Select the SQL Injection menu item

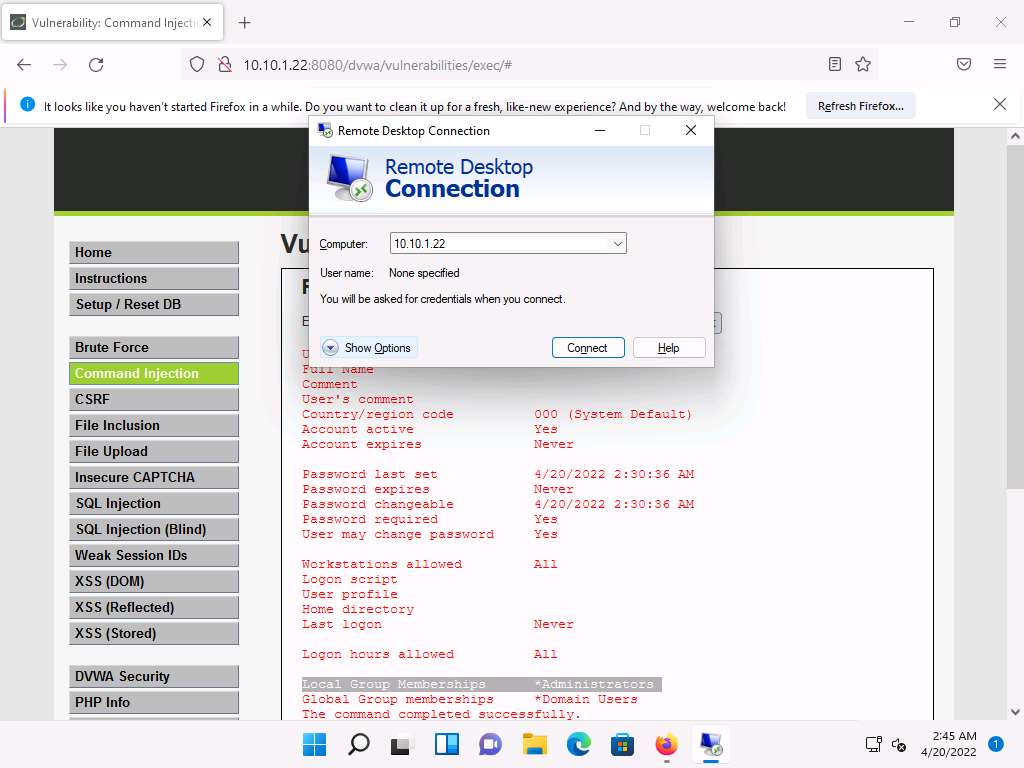pyautogui.click(x=154, y=503)
